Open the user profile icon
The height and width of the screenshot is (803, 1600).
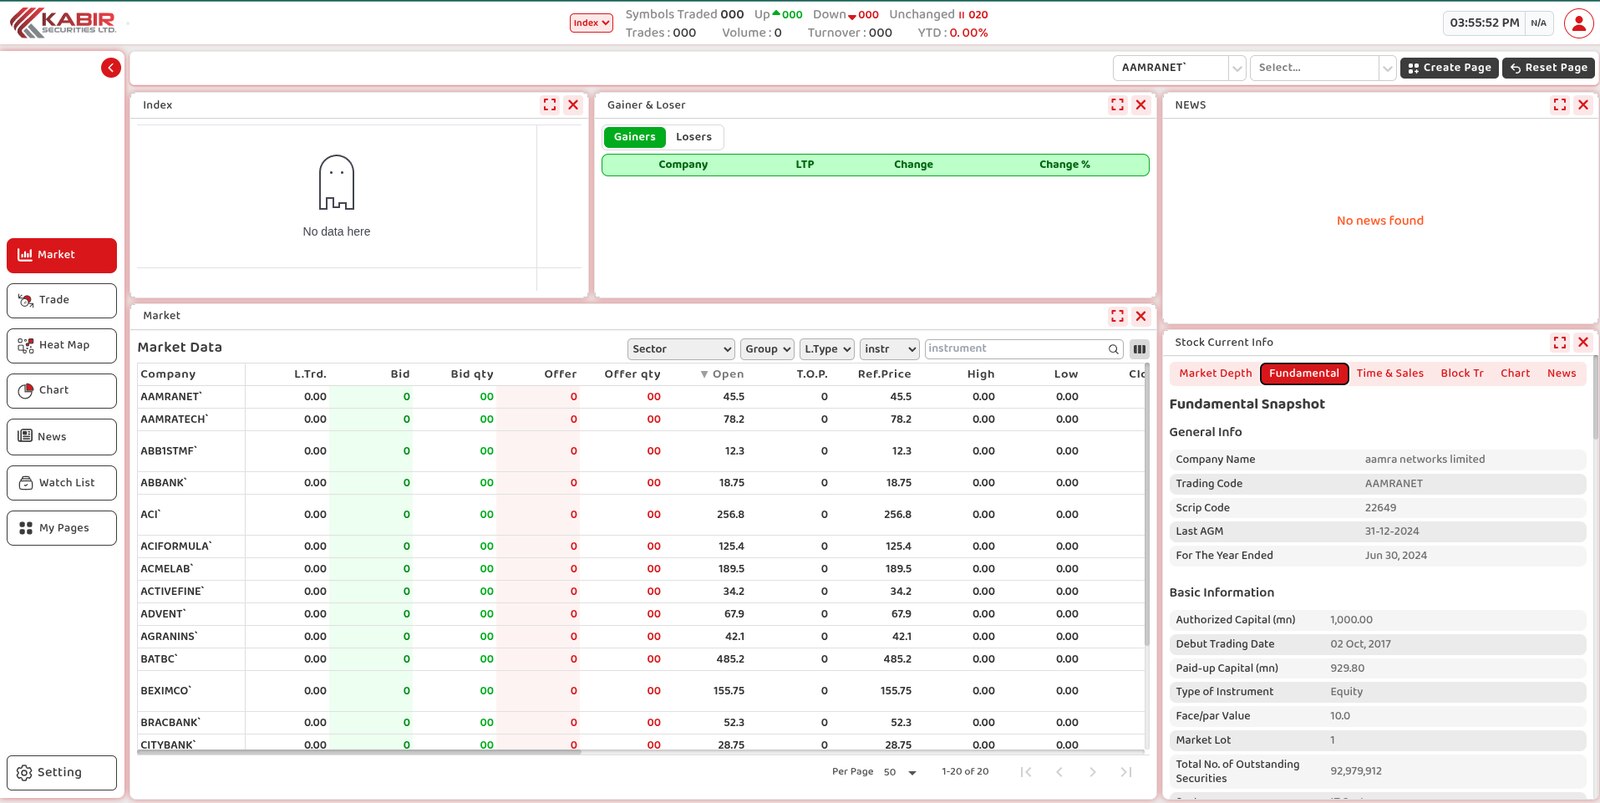point(1579,23)
